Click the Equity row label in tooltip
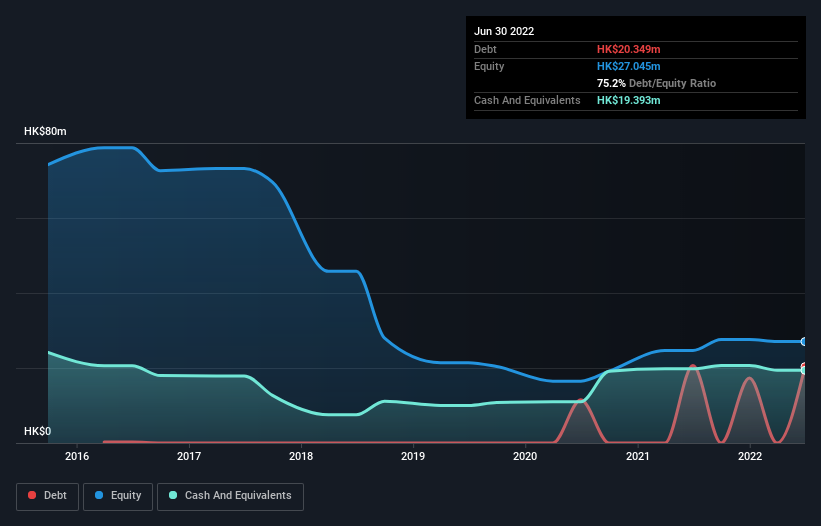 [489, 66]
